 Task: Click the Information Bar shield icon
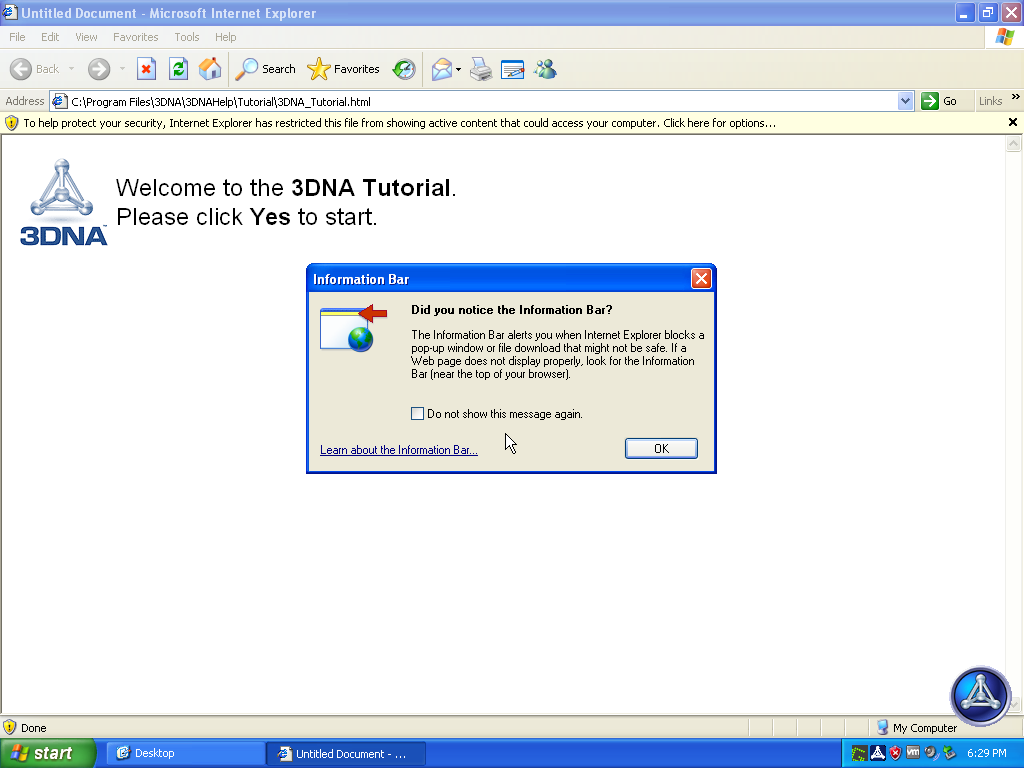tap(11, 123)
